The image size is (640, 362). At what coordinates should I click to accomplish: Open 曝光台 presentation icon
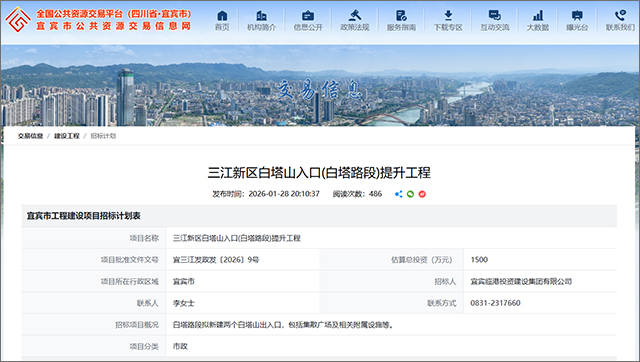pos(577,16)
